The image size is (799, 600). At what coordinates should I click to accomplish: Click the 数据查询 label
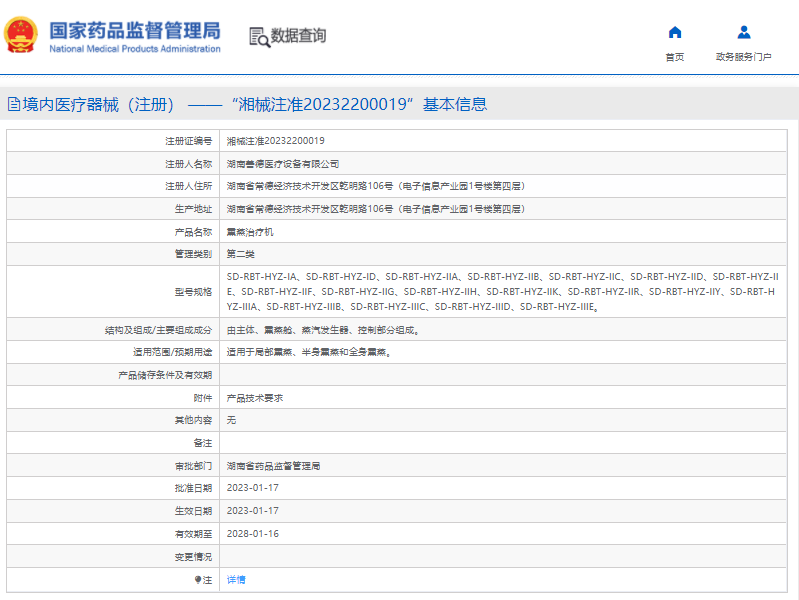pyautogui.click(x=298, y=36)
